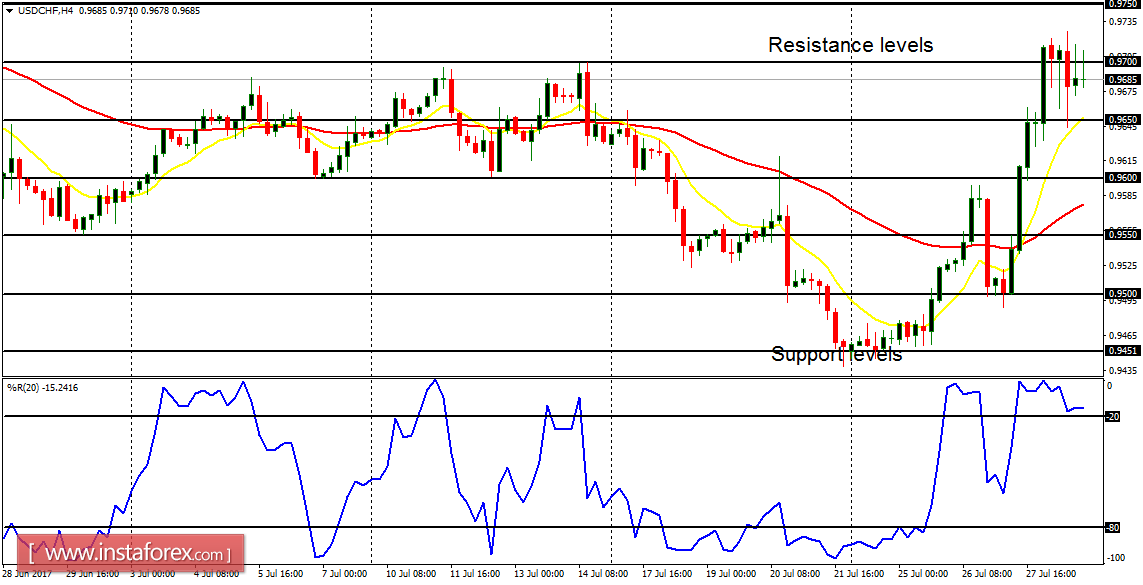
Task: Click the 26 Jul 08:00 time label
Action: tap(988, 575)
